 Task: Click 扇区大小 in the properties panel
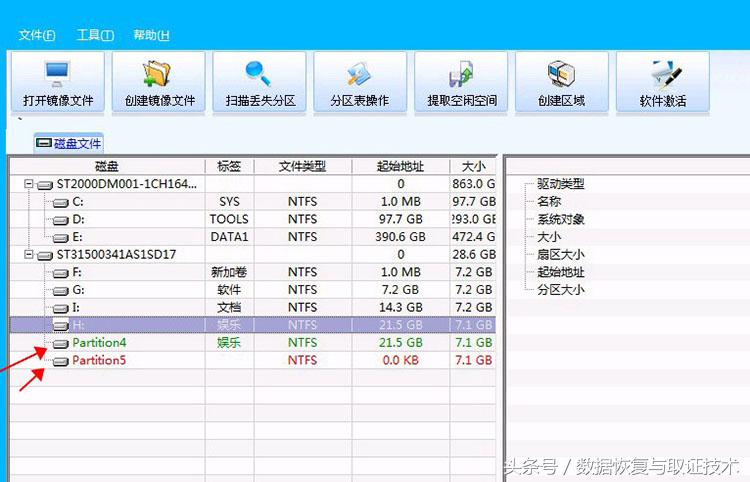561,254
